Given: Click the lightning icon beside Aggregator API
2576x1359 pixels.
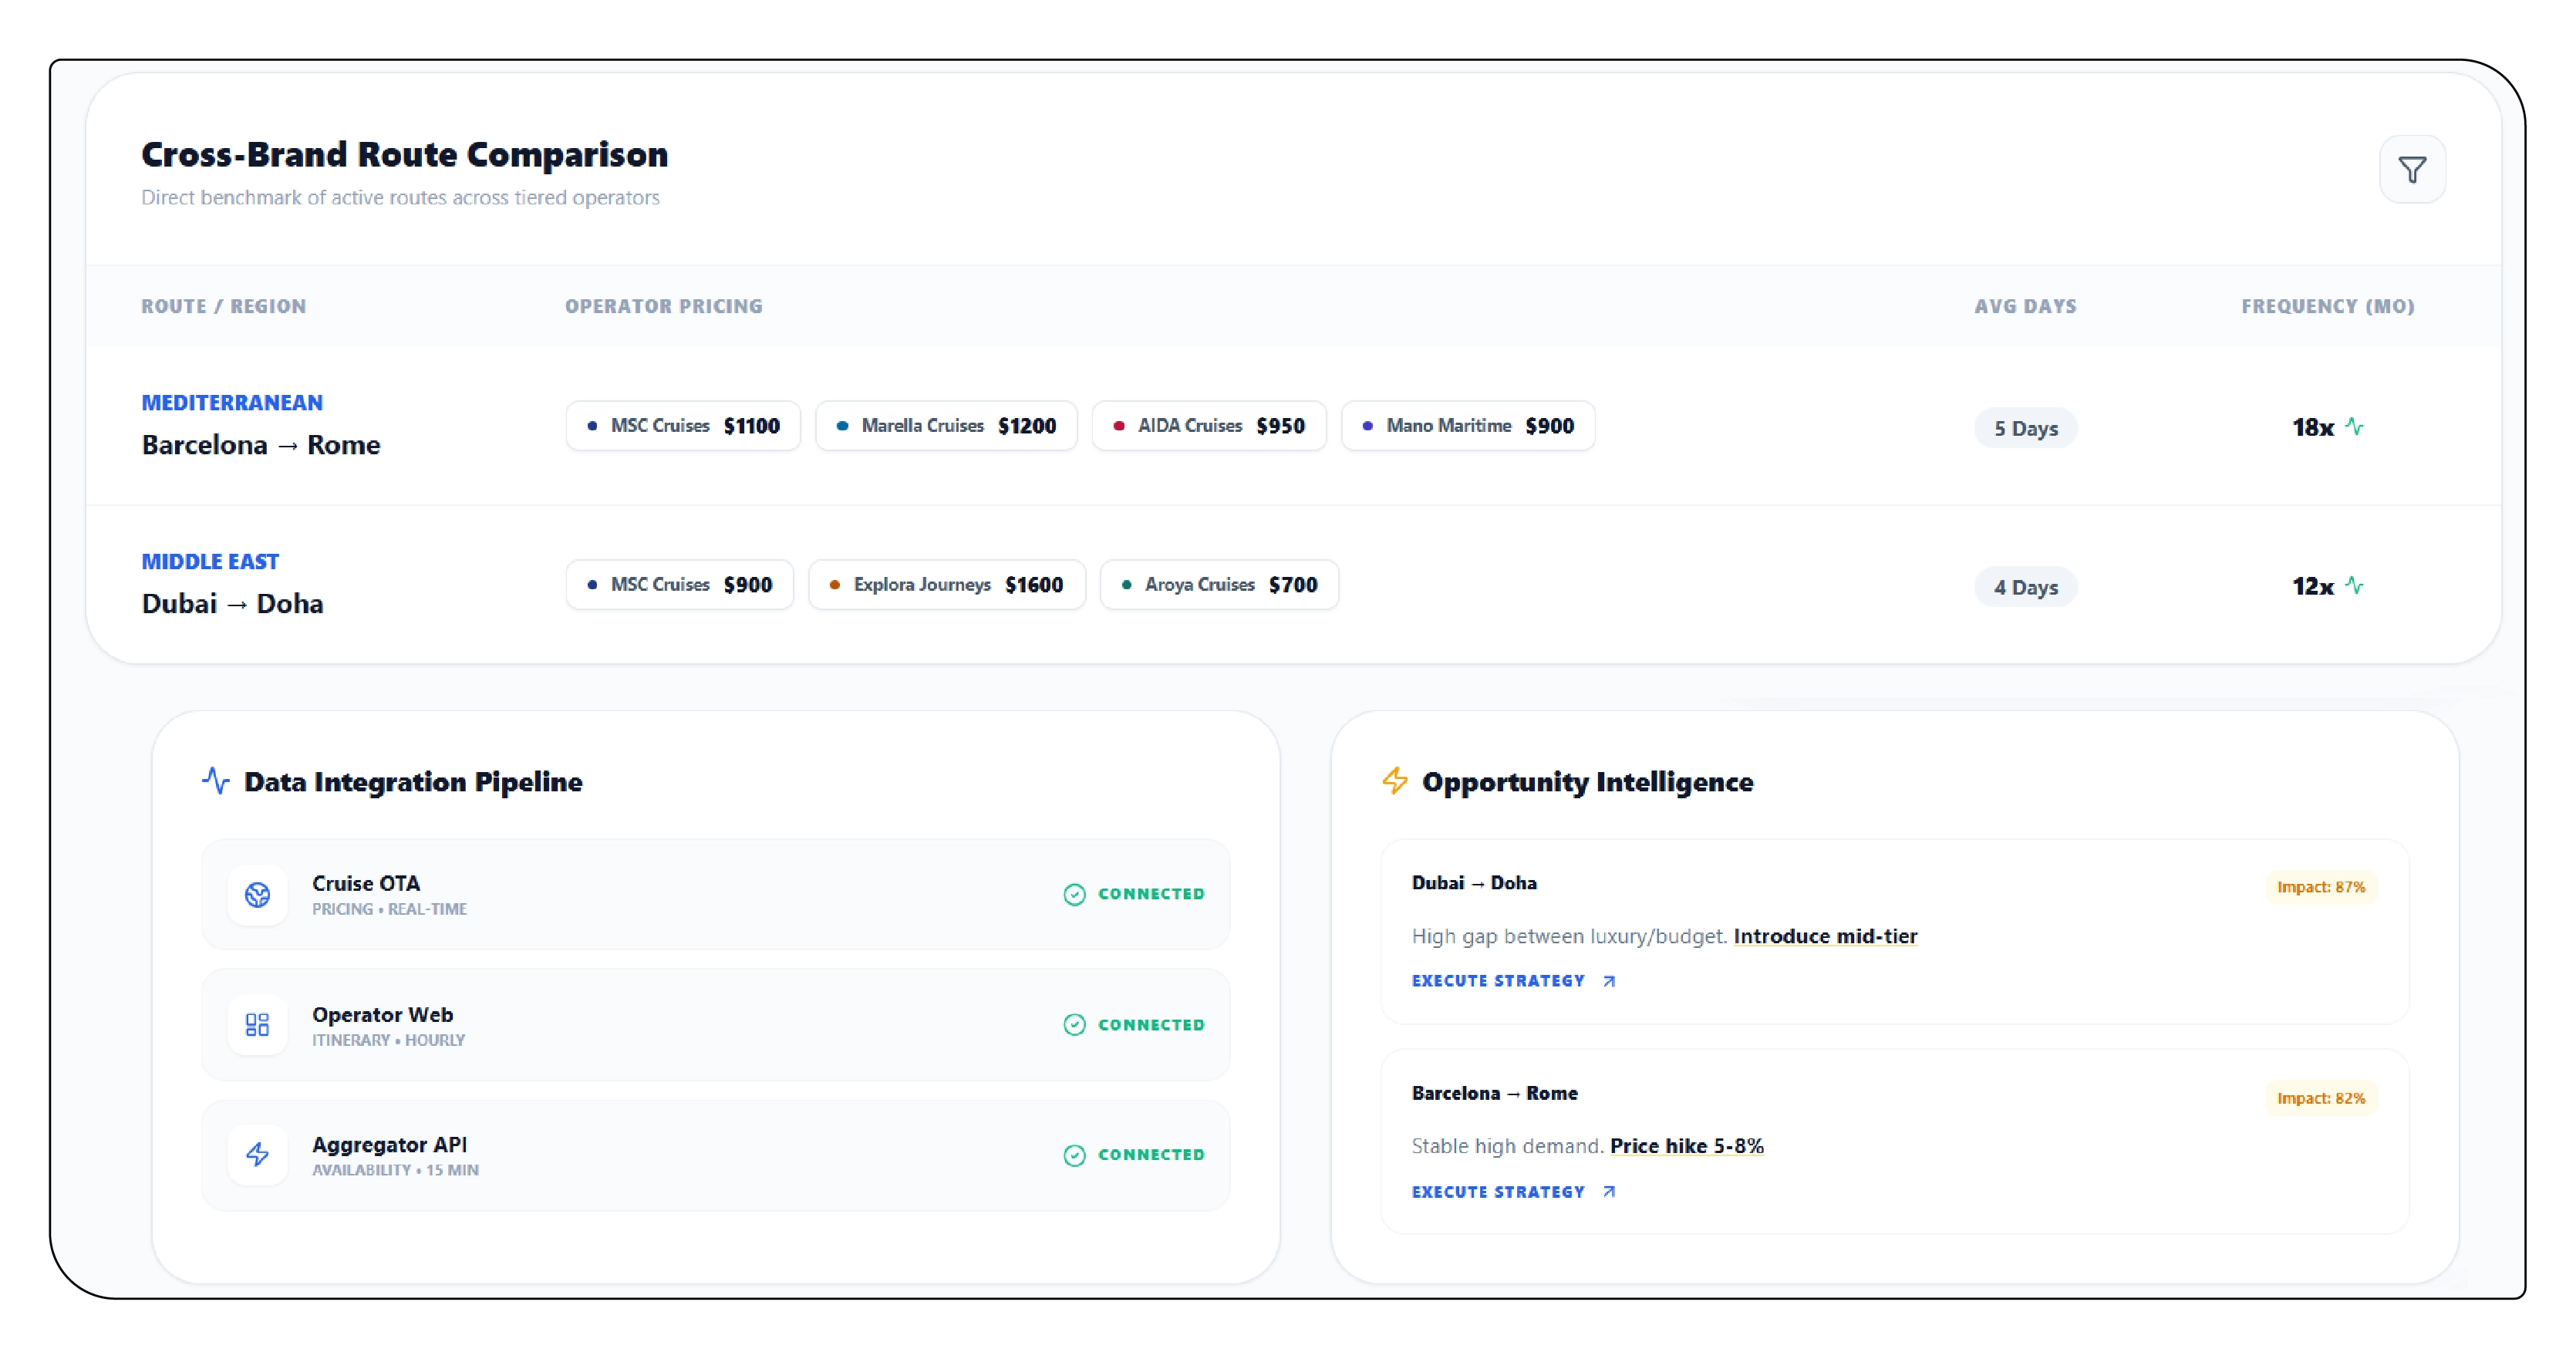Looking at the screenshot, I should tap(257, 1155).
